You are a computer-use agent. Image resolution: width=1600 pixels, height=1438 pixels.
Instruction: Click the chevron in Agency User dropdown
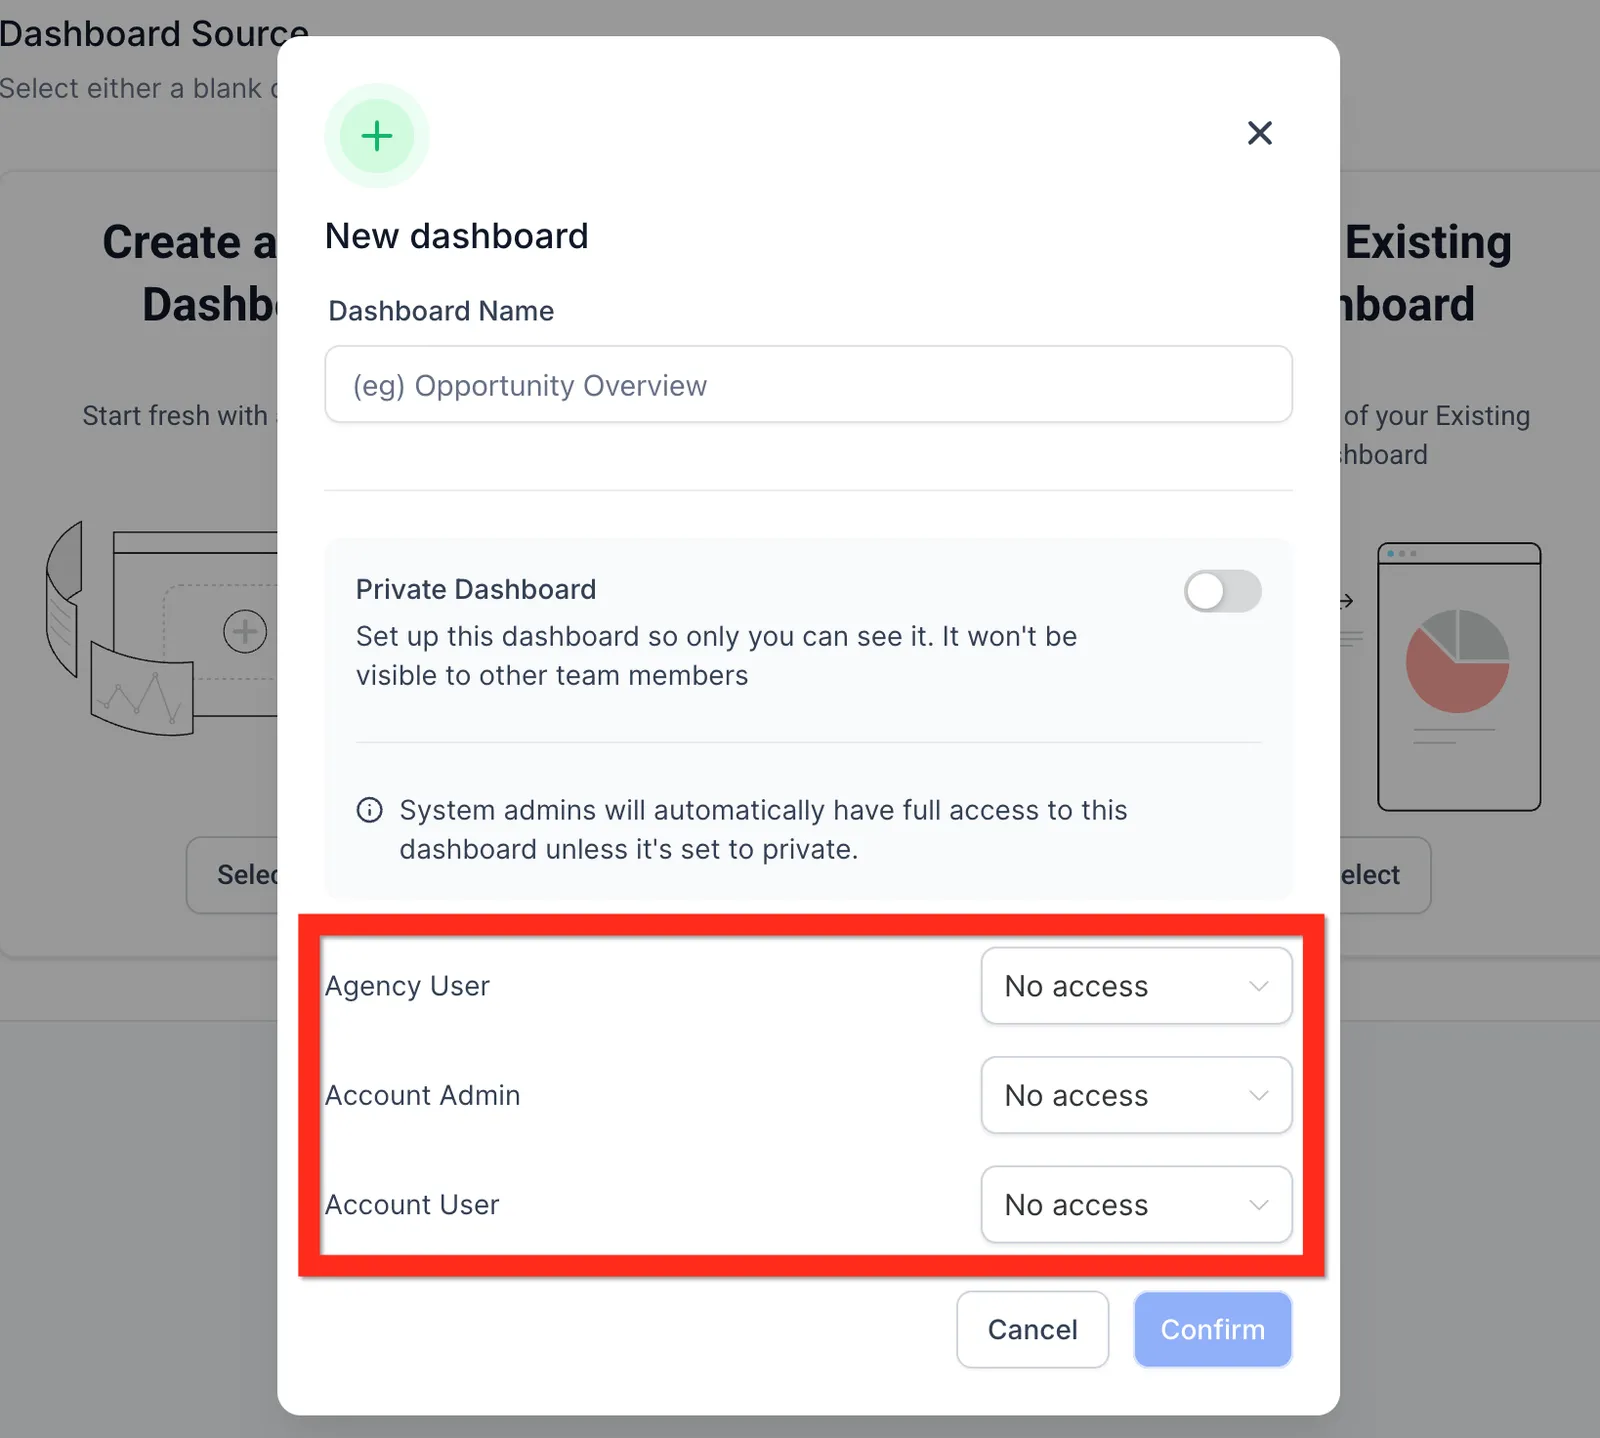[1259, 986]
